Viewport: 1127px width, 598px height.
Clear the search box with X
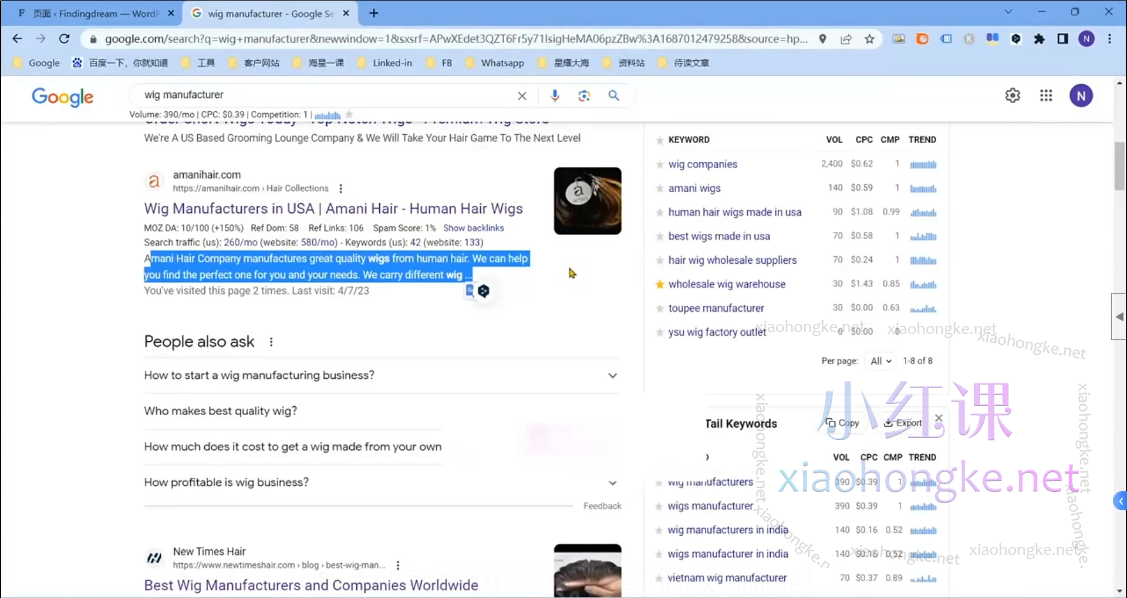coord(522,96)
